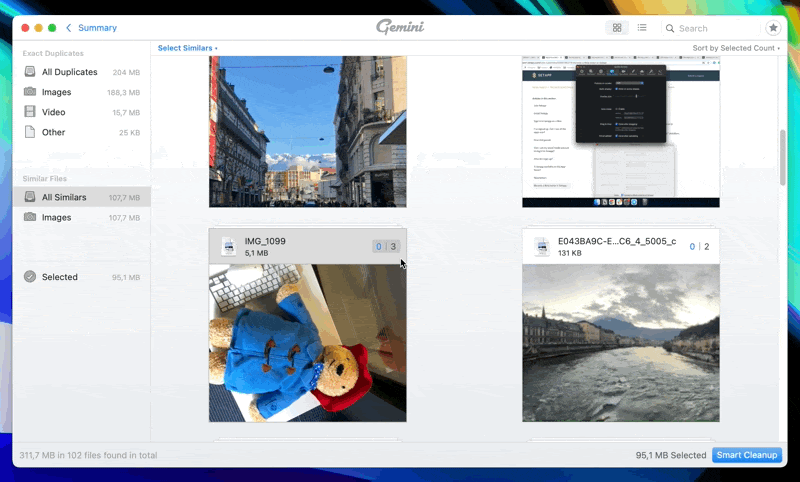Switch to grid view
This screenshot has height=482, width=800.
coord(617,28)
